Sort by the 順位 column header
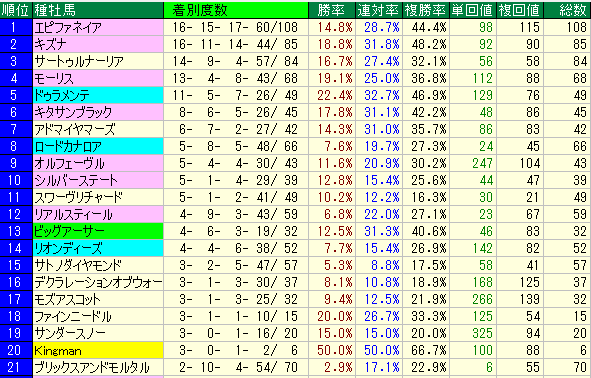Image resolution: width=591 pixels, height=378 pixels. coord(16,10)
